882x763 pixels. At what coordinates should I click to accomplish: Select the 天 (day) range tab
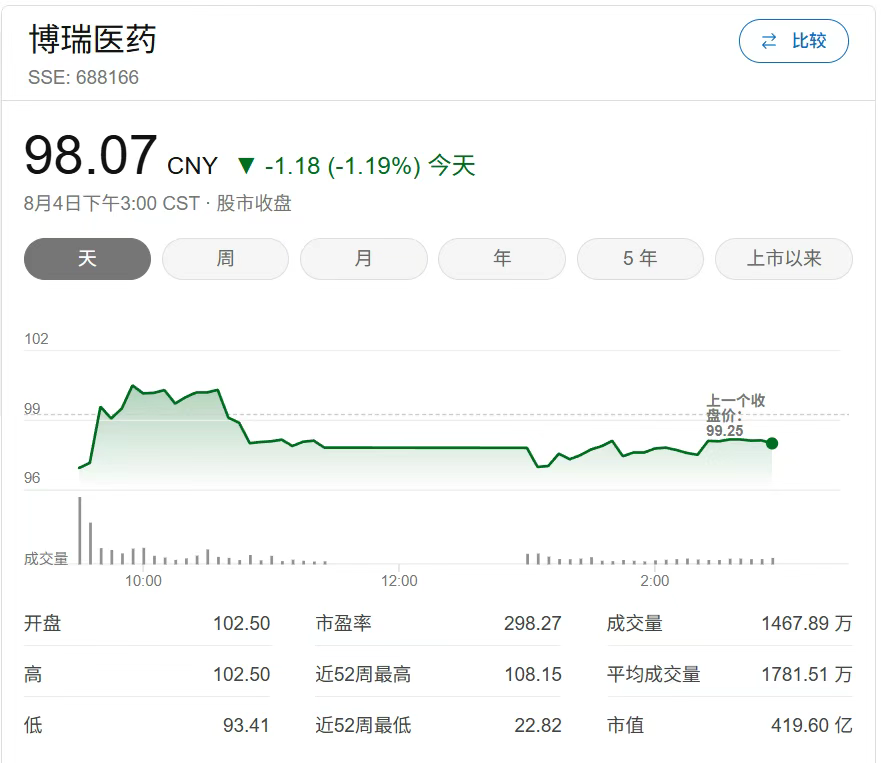87,259
